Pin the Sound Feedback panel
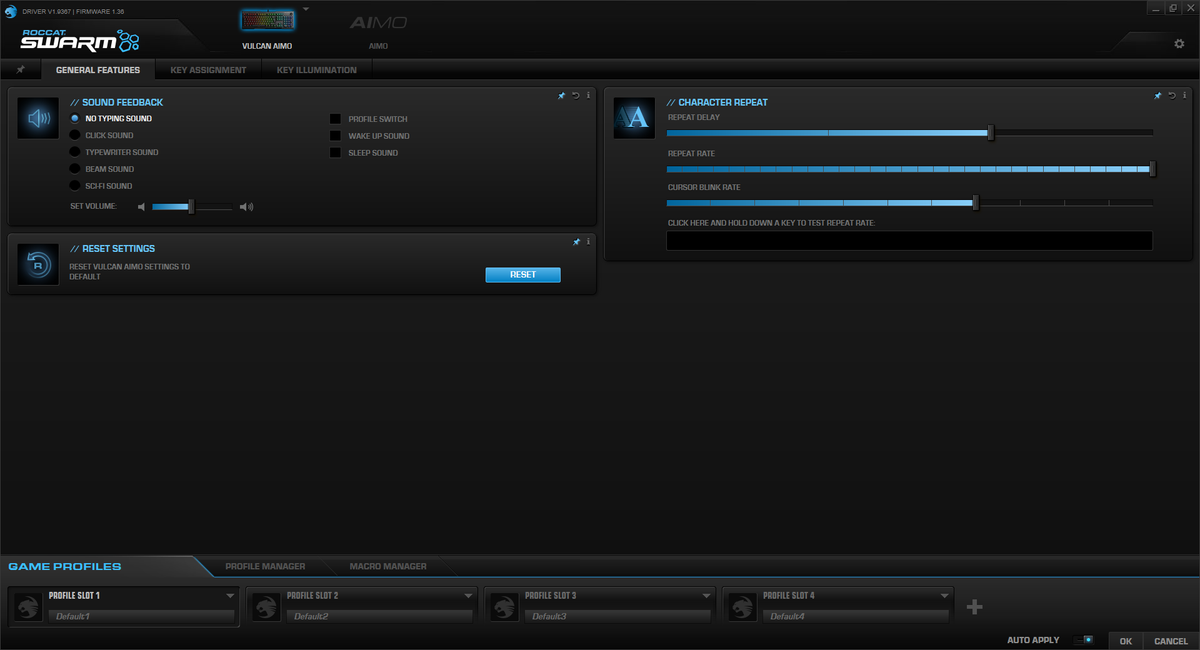 pos(562,96)
